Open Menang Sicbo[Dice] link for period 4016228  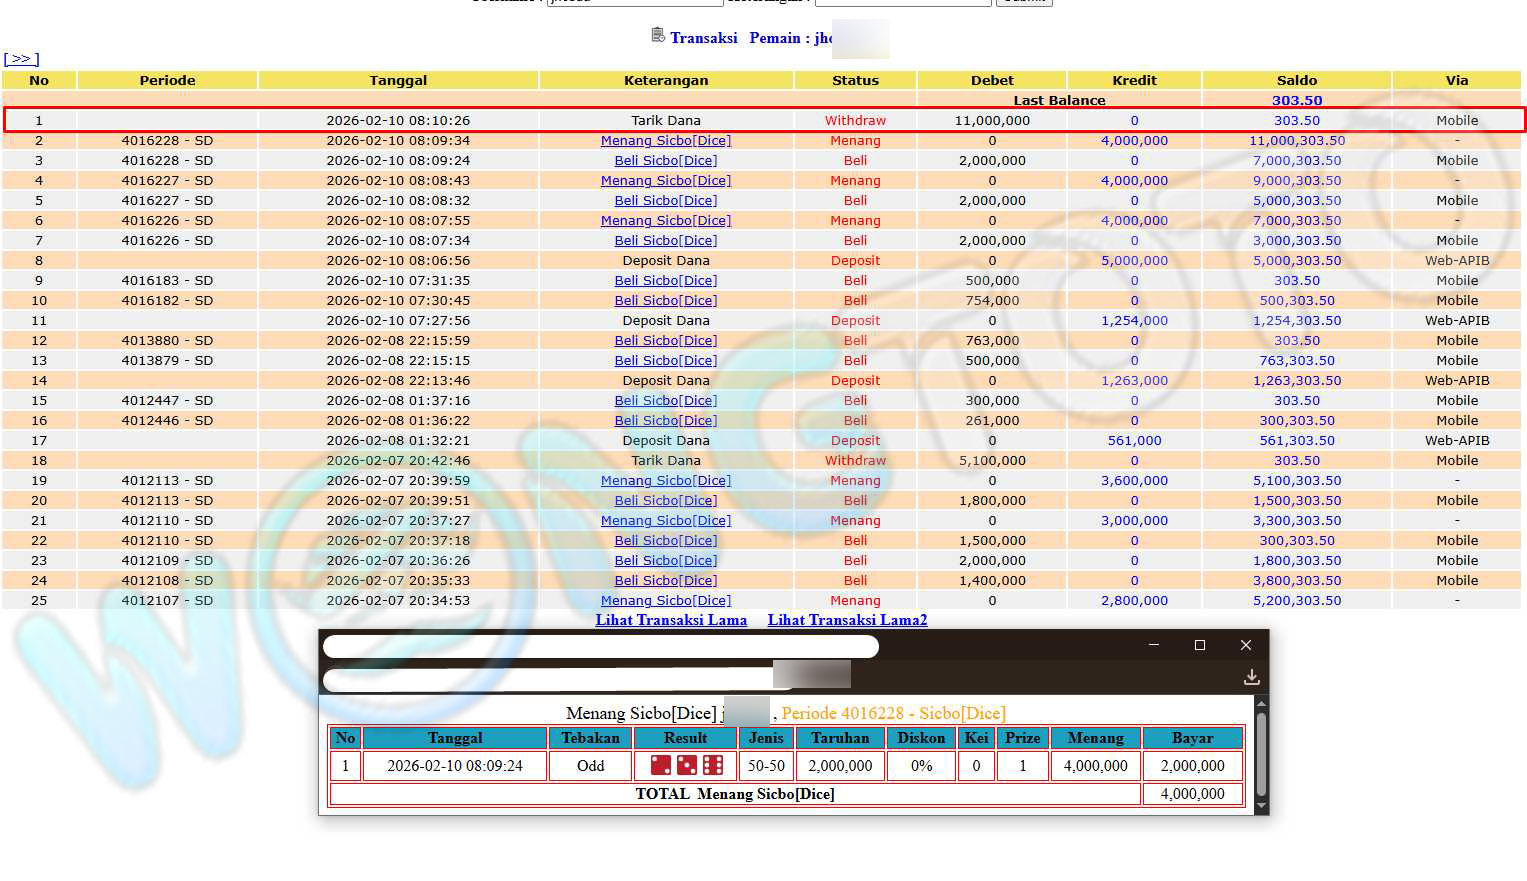[x=665, y=141]
